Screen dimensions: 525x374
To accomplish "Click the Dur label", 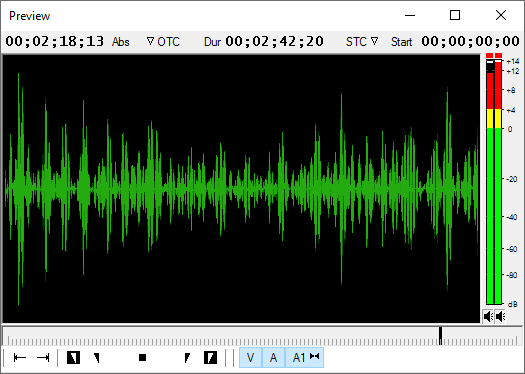I will 212,42.
